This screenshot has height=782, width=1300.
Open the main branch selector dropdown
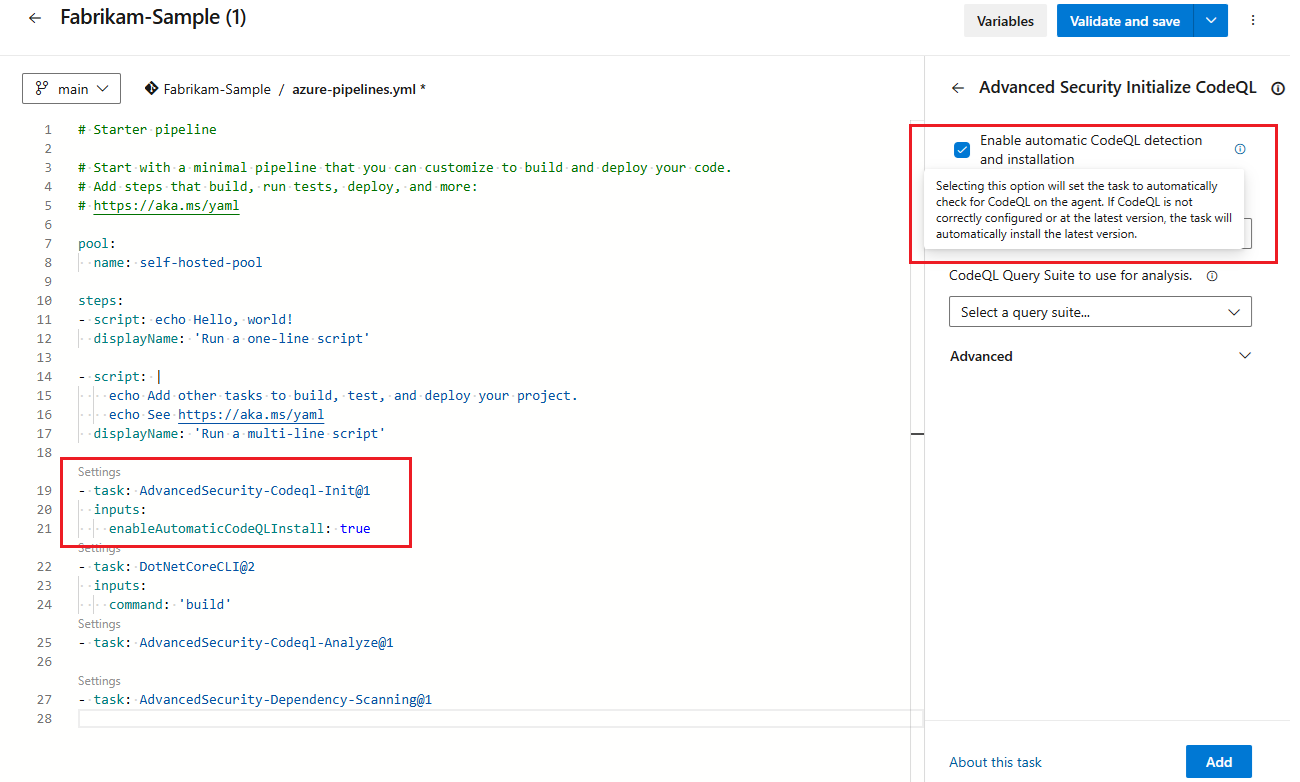(72, 89)
